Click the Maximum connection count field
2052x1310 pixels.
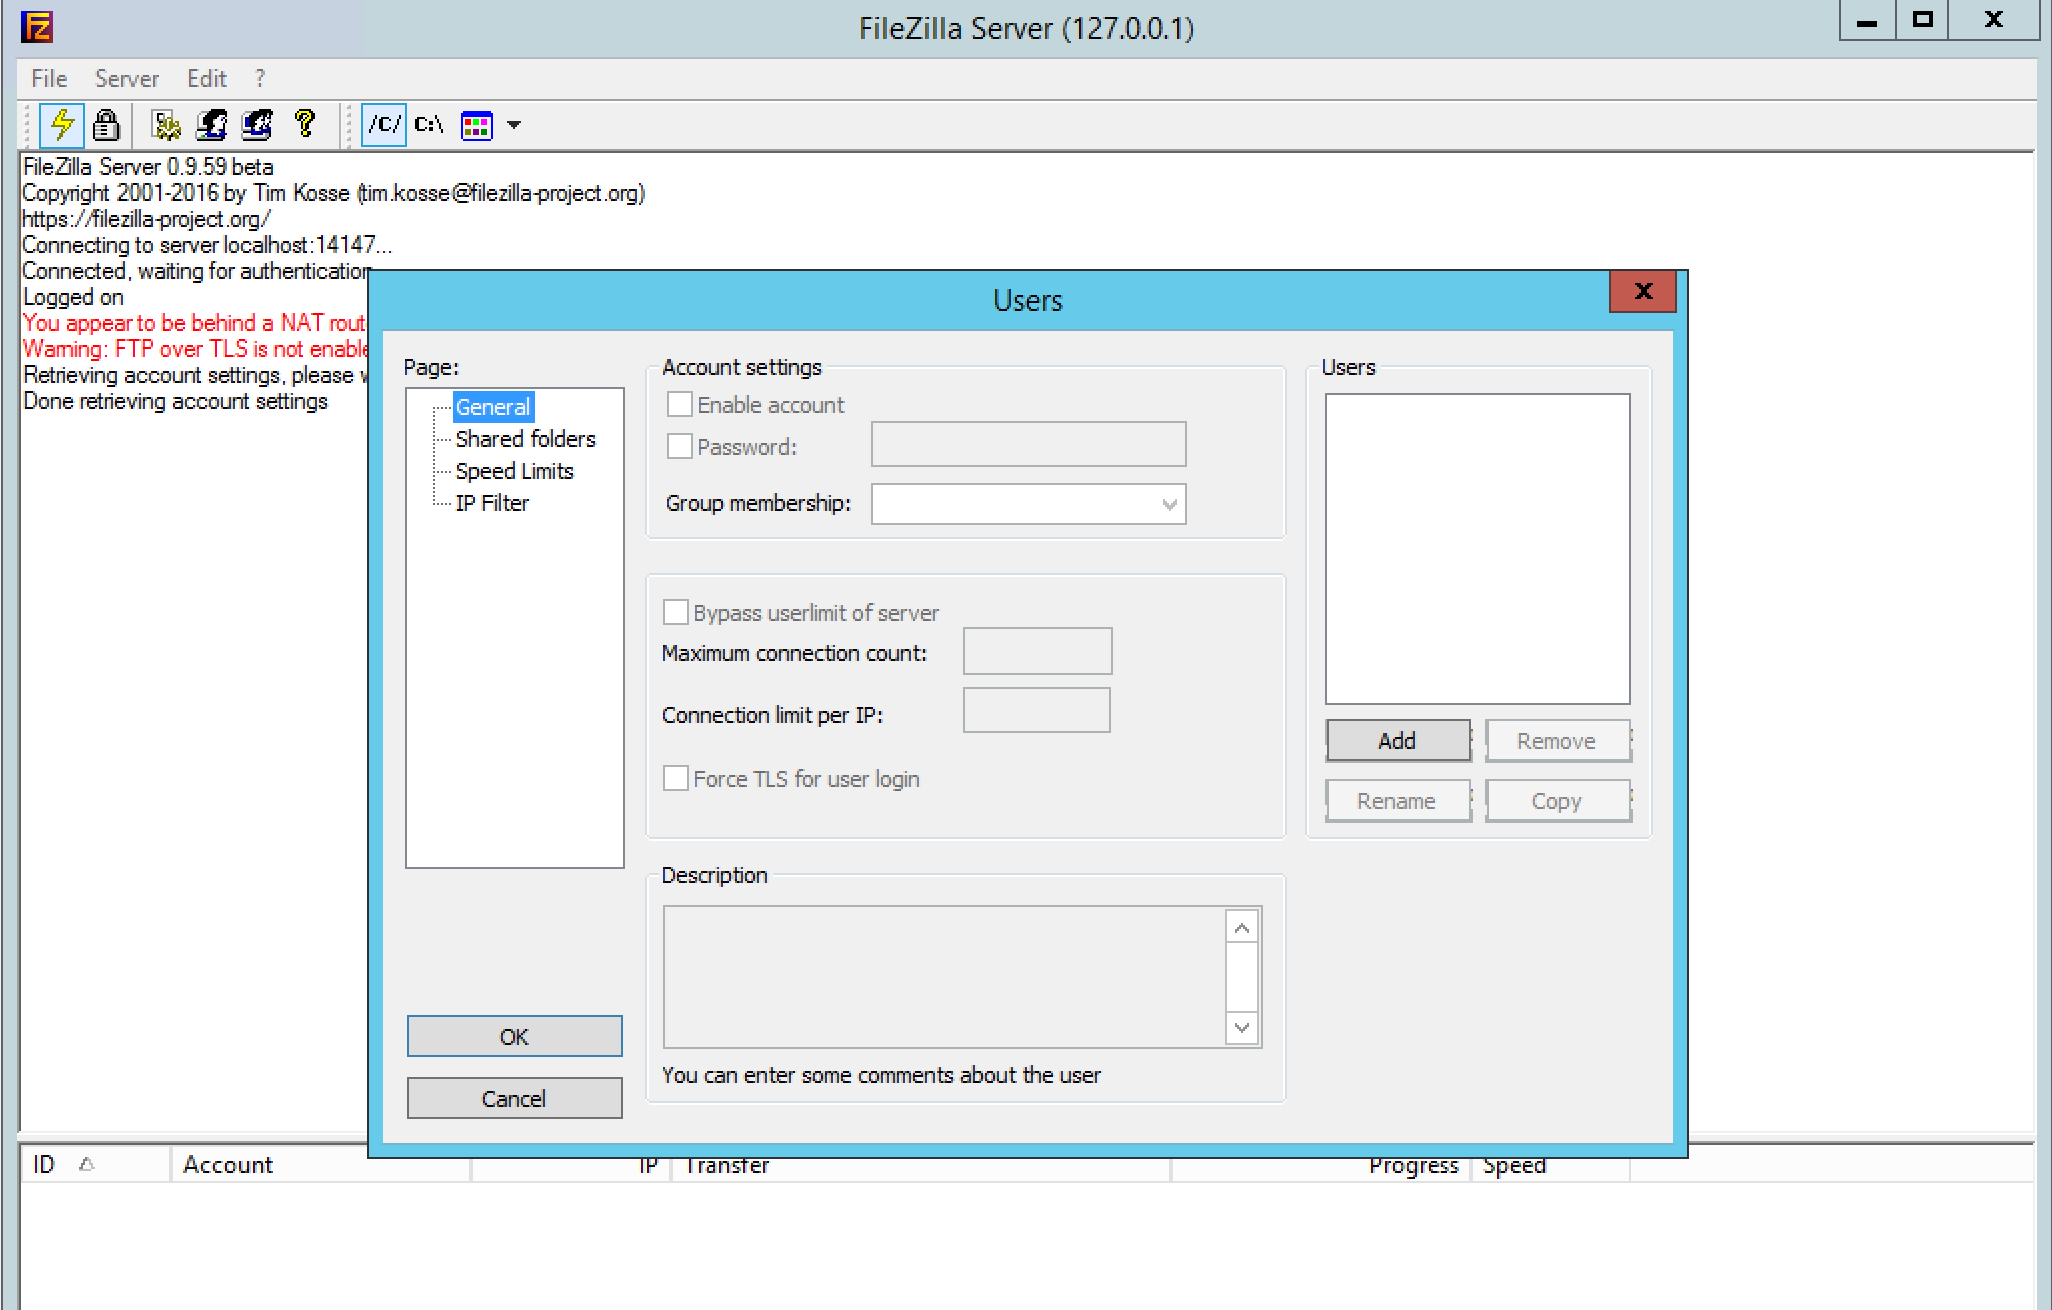coord(1037,651)
